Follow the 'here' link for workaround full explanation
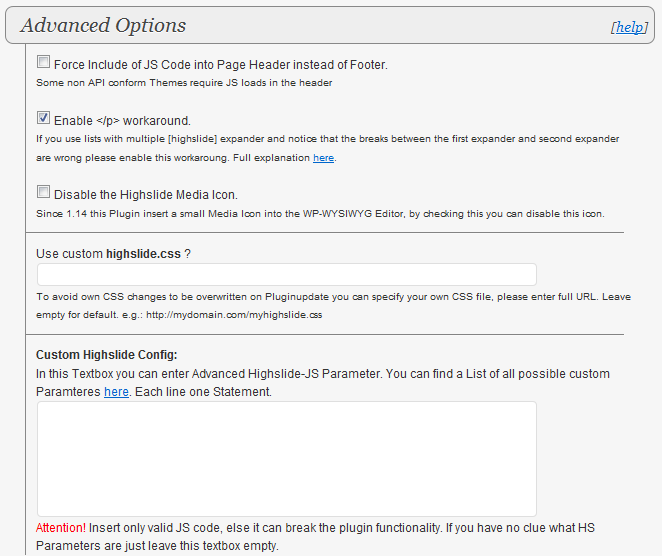 323,158
